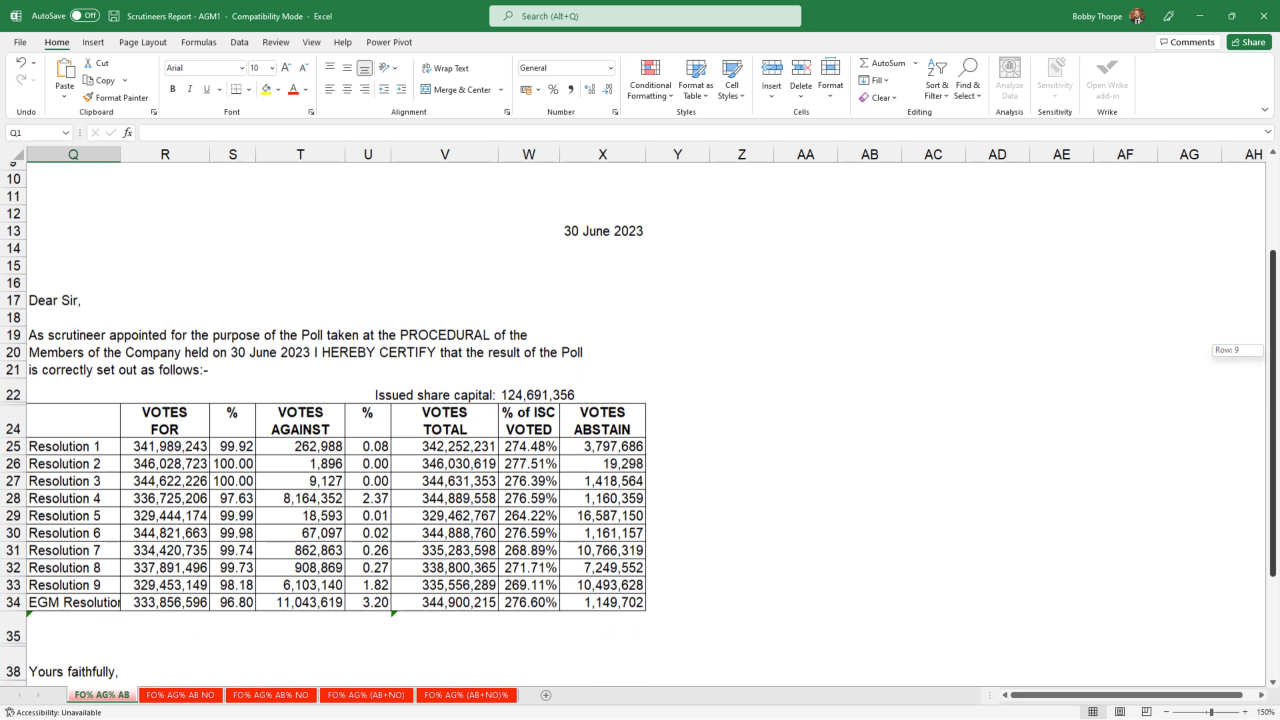Open the Name Box dropdown arrow
Image resolution: width=1280 pixels, height=720 pixels.
(67, 133)
